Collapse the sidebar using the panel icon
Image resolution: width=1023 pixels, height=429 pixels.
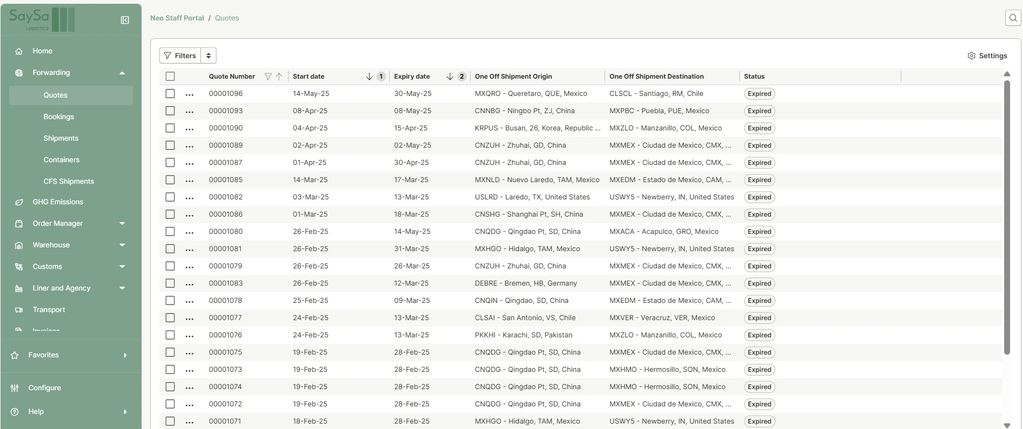coord(125,20)
